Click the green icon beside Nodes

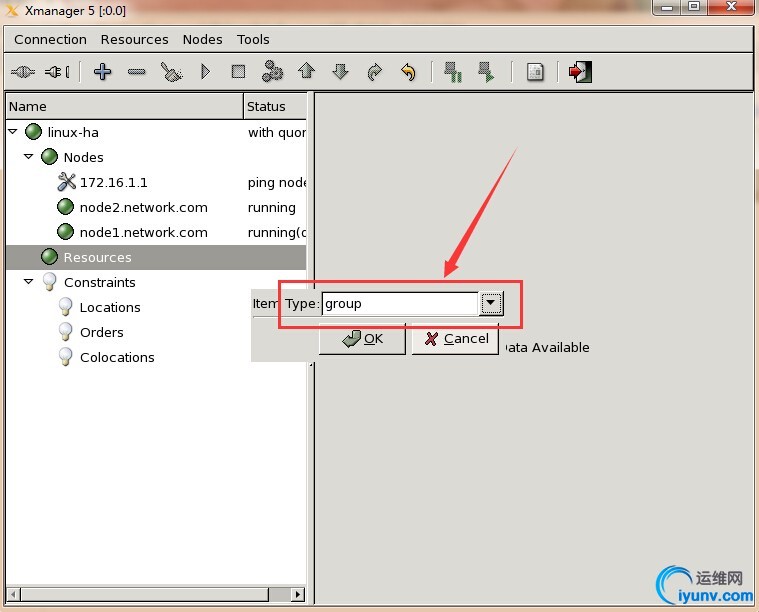coord(49,157)
